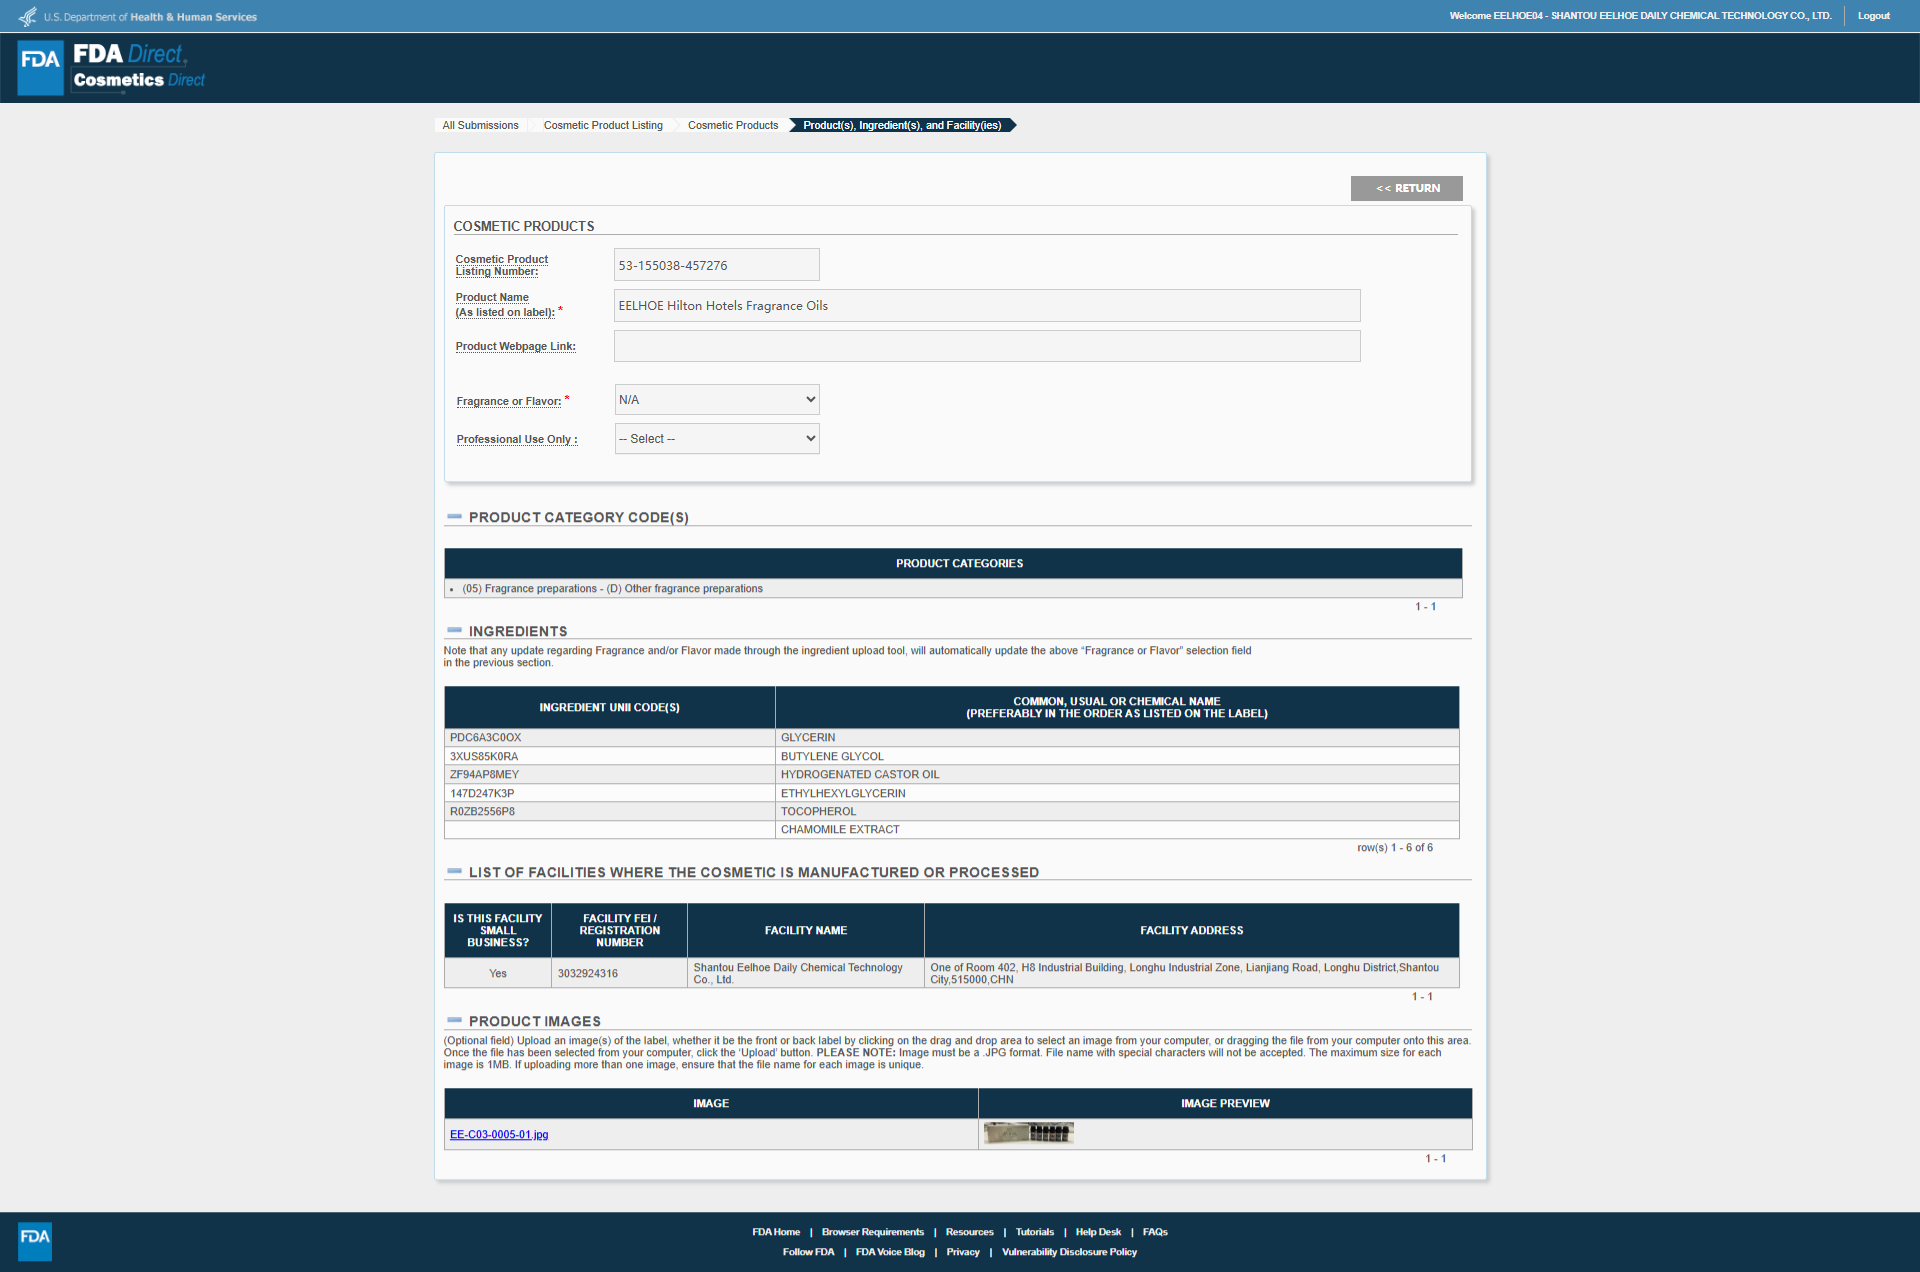The width and height of the screenshot is (1920, 1272).
Task: Select the TOCOPHEROL ingredient cell
Action: click(1117, 811)
